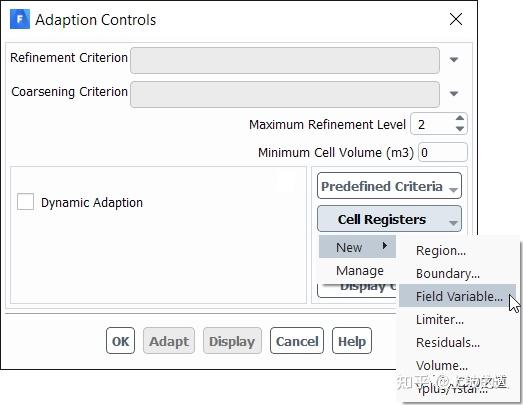Select the New submenu entry
The height and width of the screenshot is (405, 523).
357,247
